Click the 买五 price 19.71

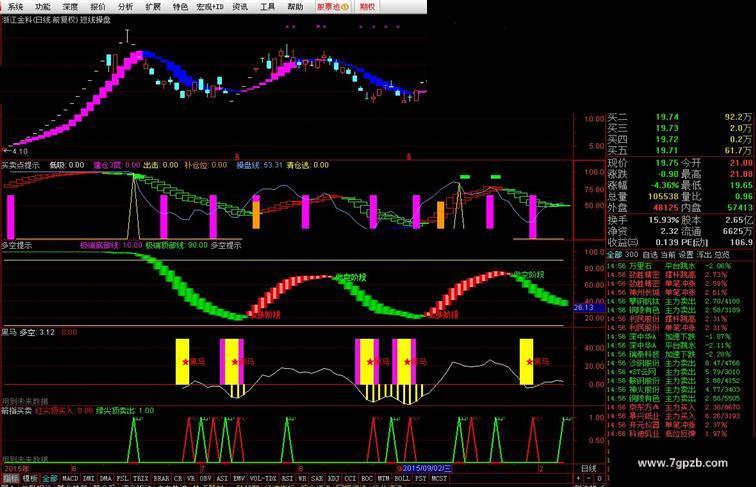667,150
